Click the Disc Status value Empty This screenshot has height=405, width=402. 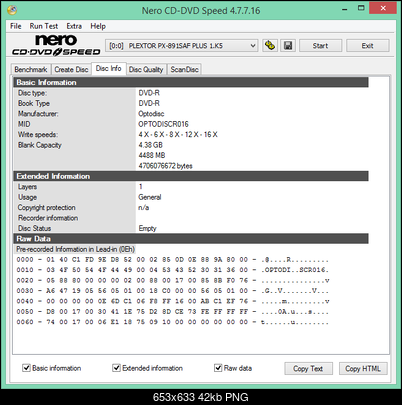[x=147, y=228]
